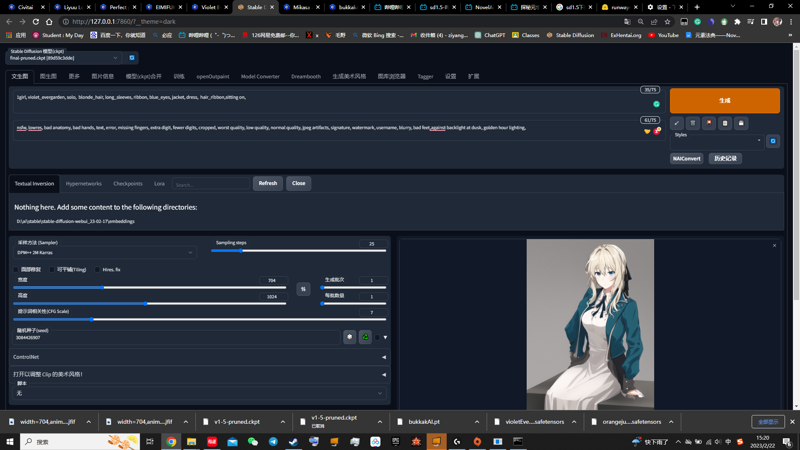Open the Model Converter tab
Viewport: 800px width, 450px height.
click(260, 77)
